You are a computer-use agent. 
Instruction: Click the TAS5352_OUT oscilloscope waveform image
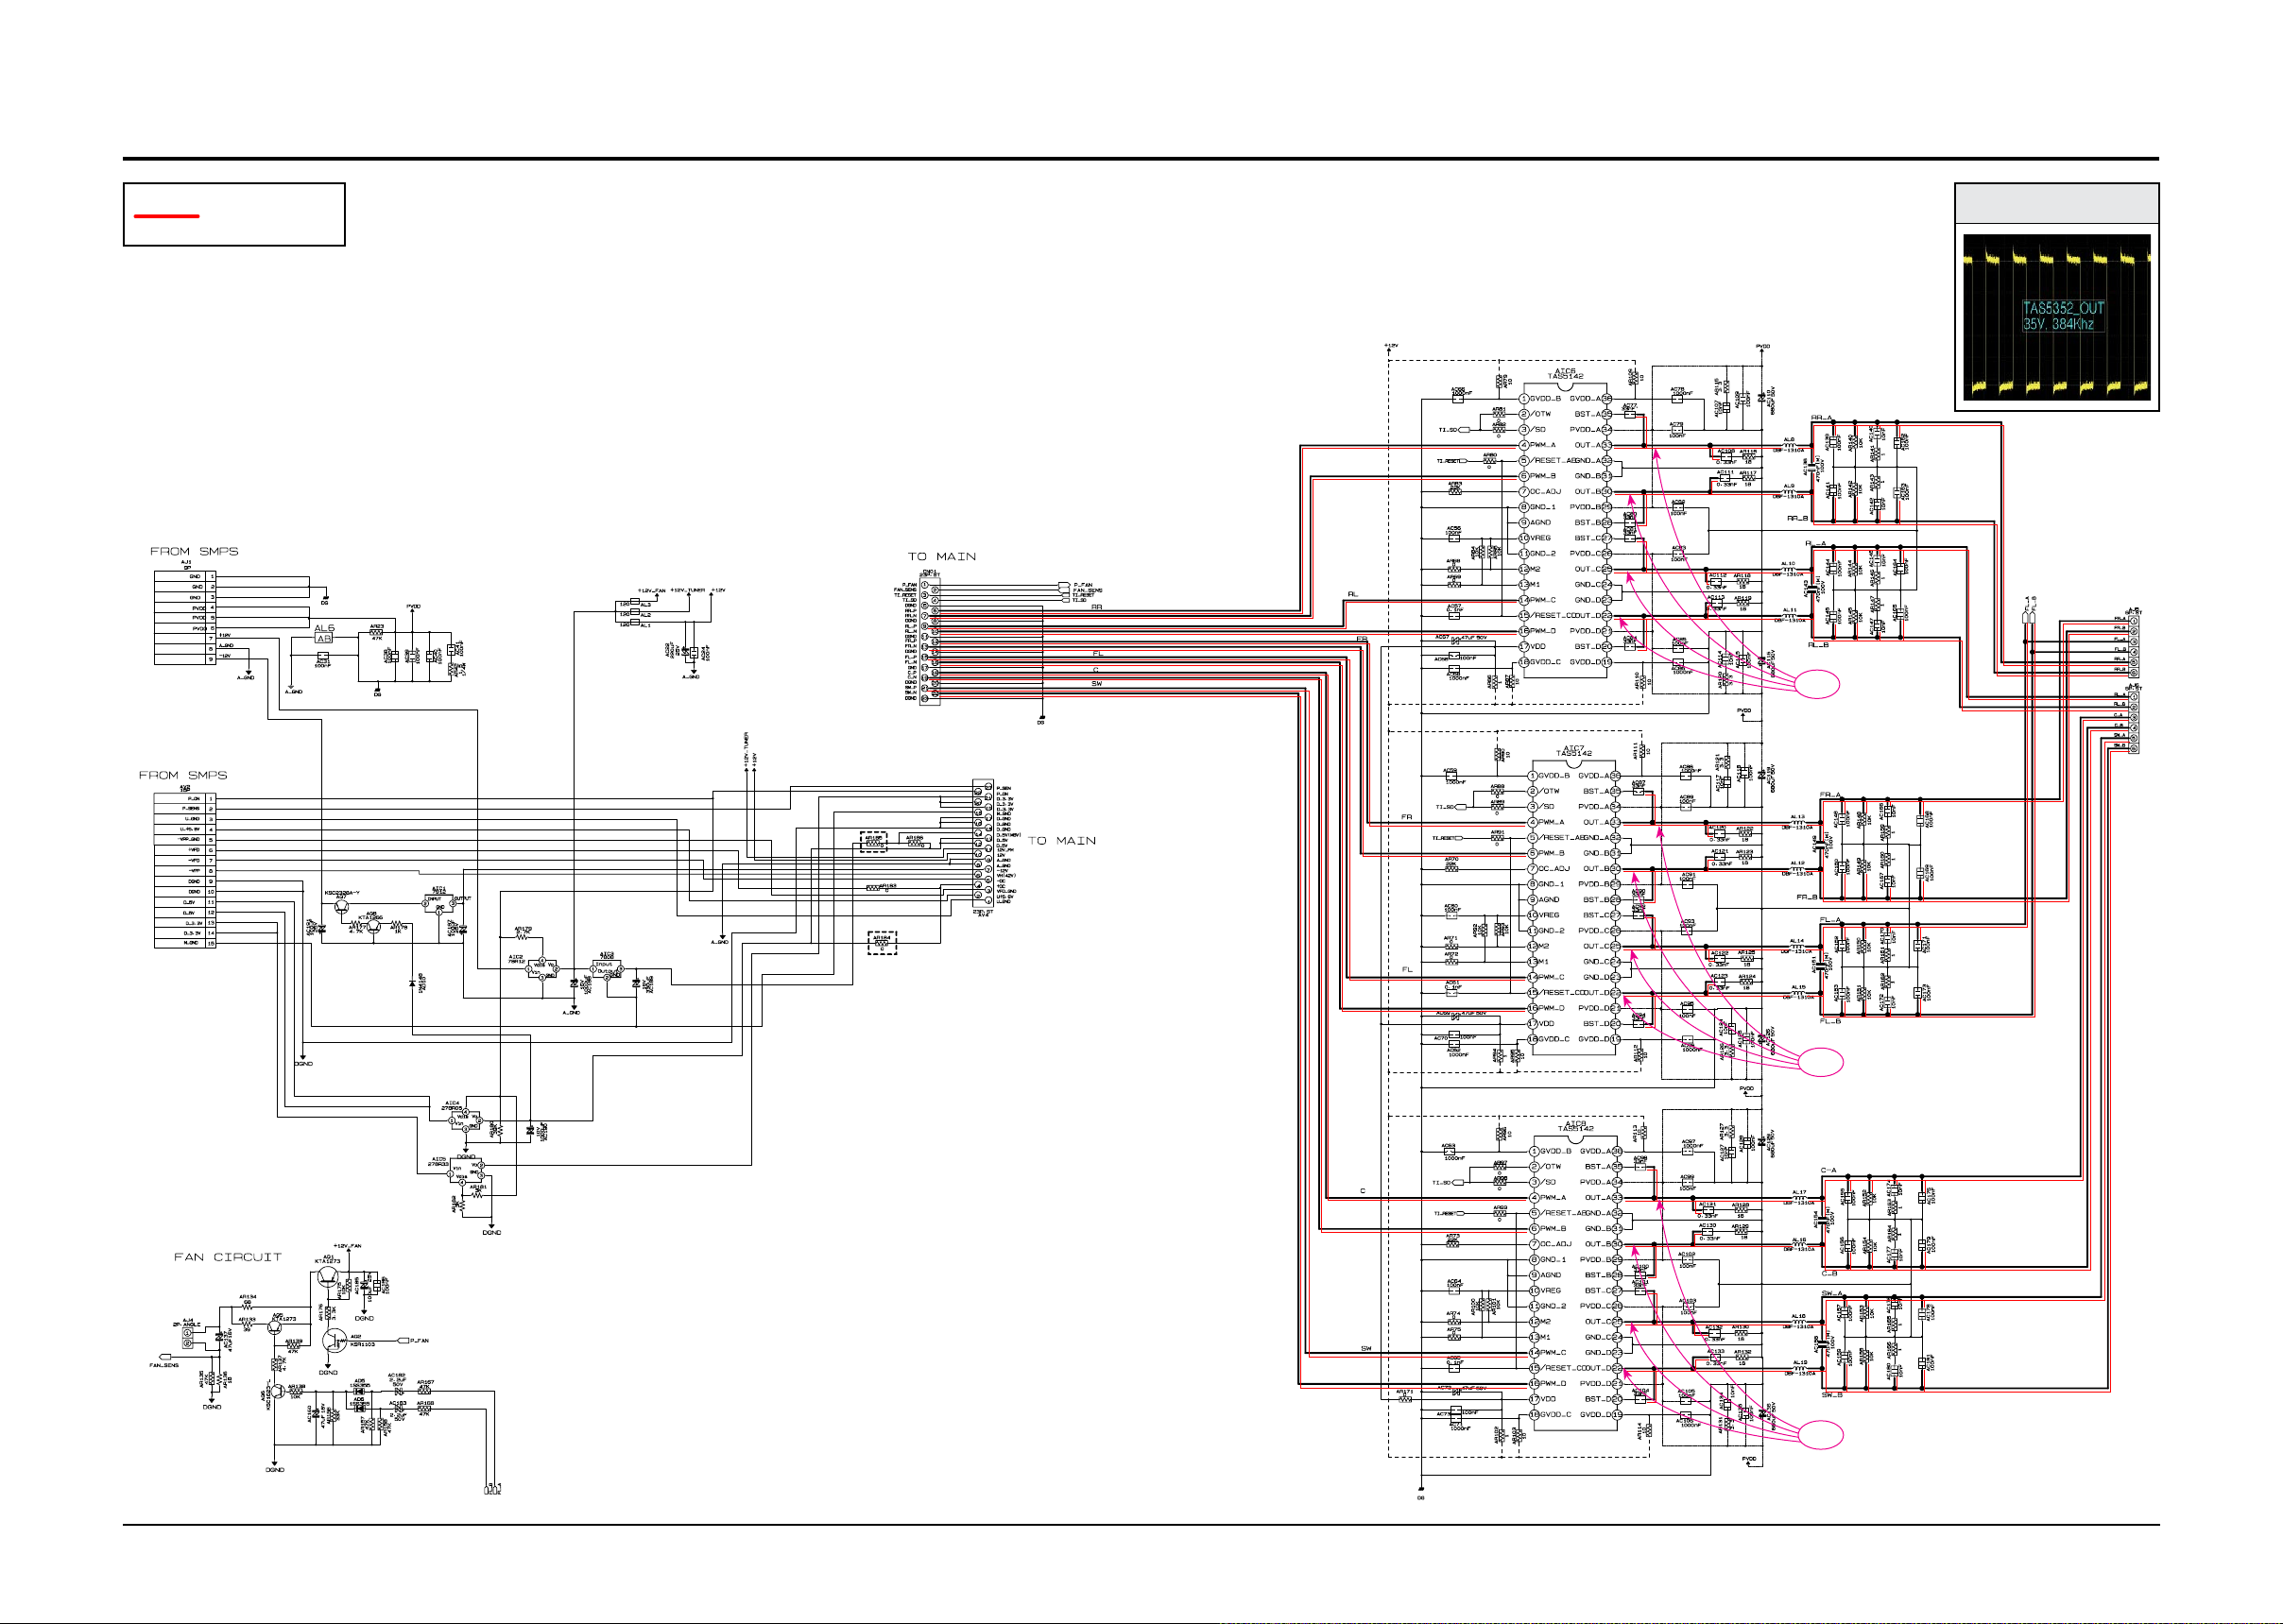(2056, 317)
